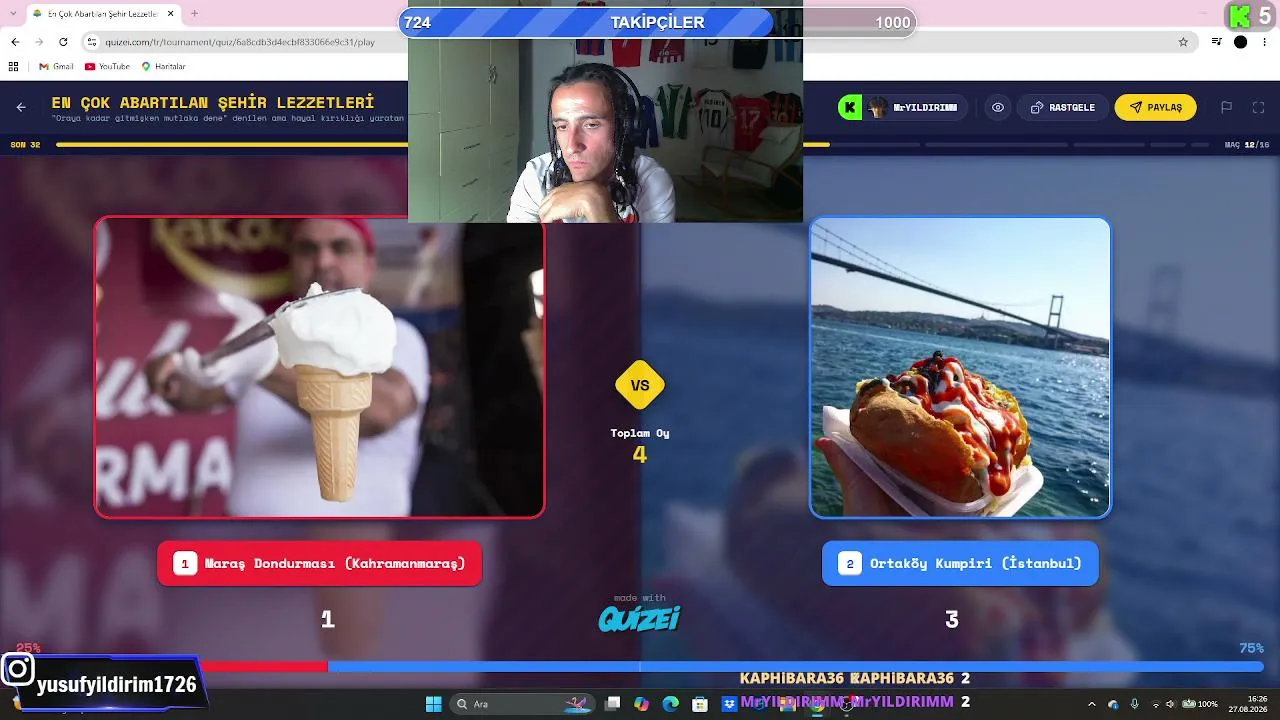
Task: Reload the quizei page
Action: point(63,42)
